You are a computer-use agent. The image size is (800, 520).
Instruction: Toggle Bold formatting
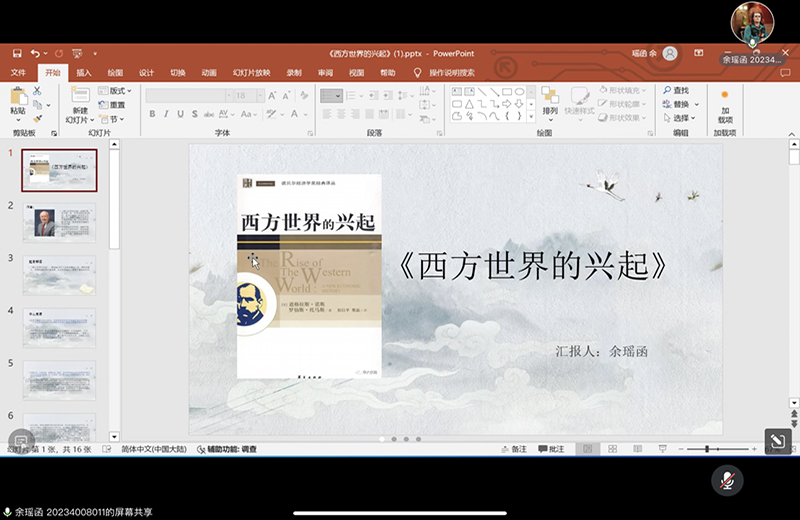(x=152, y=114)
